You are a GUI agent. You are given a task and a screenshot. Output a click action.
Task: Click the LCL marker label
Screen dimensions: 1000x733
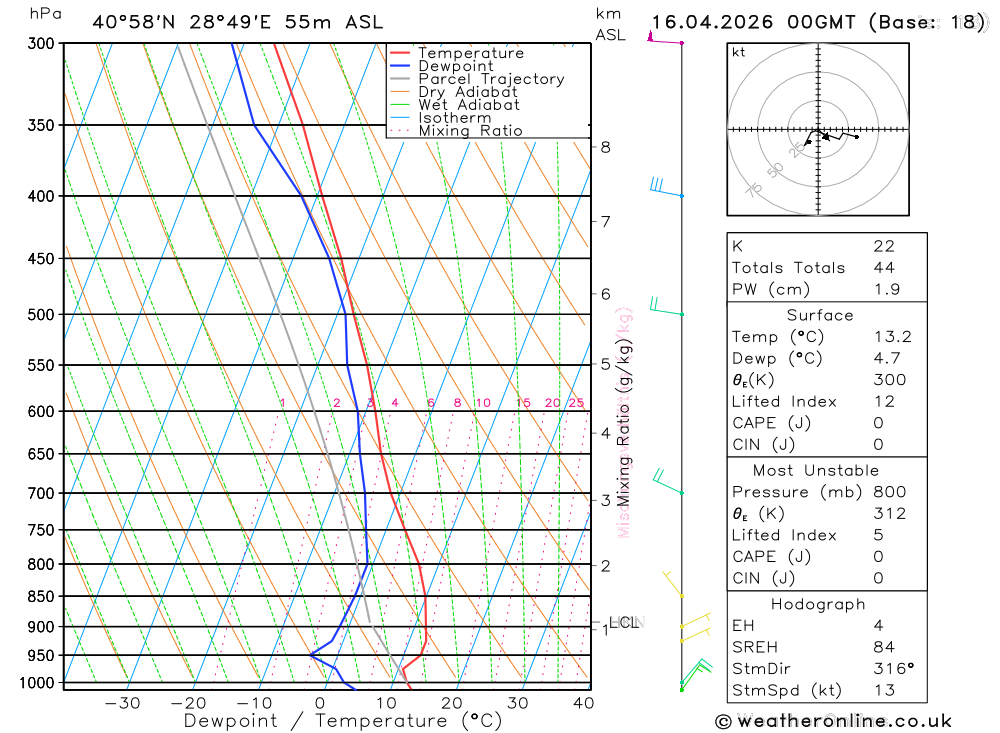pos(623,622)
